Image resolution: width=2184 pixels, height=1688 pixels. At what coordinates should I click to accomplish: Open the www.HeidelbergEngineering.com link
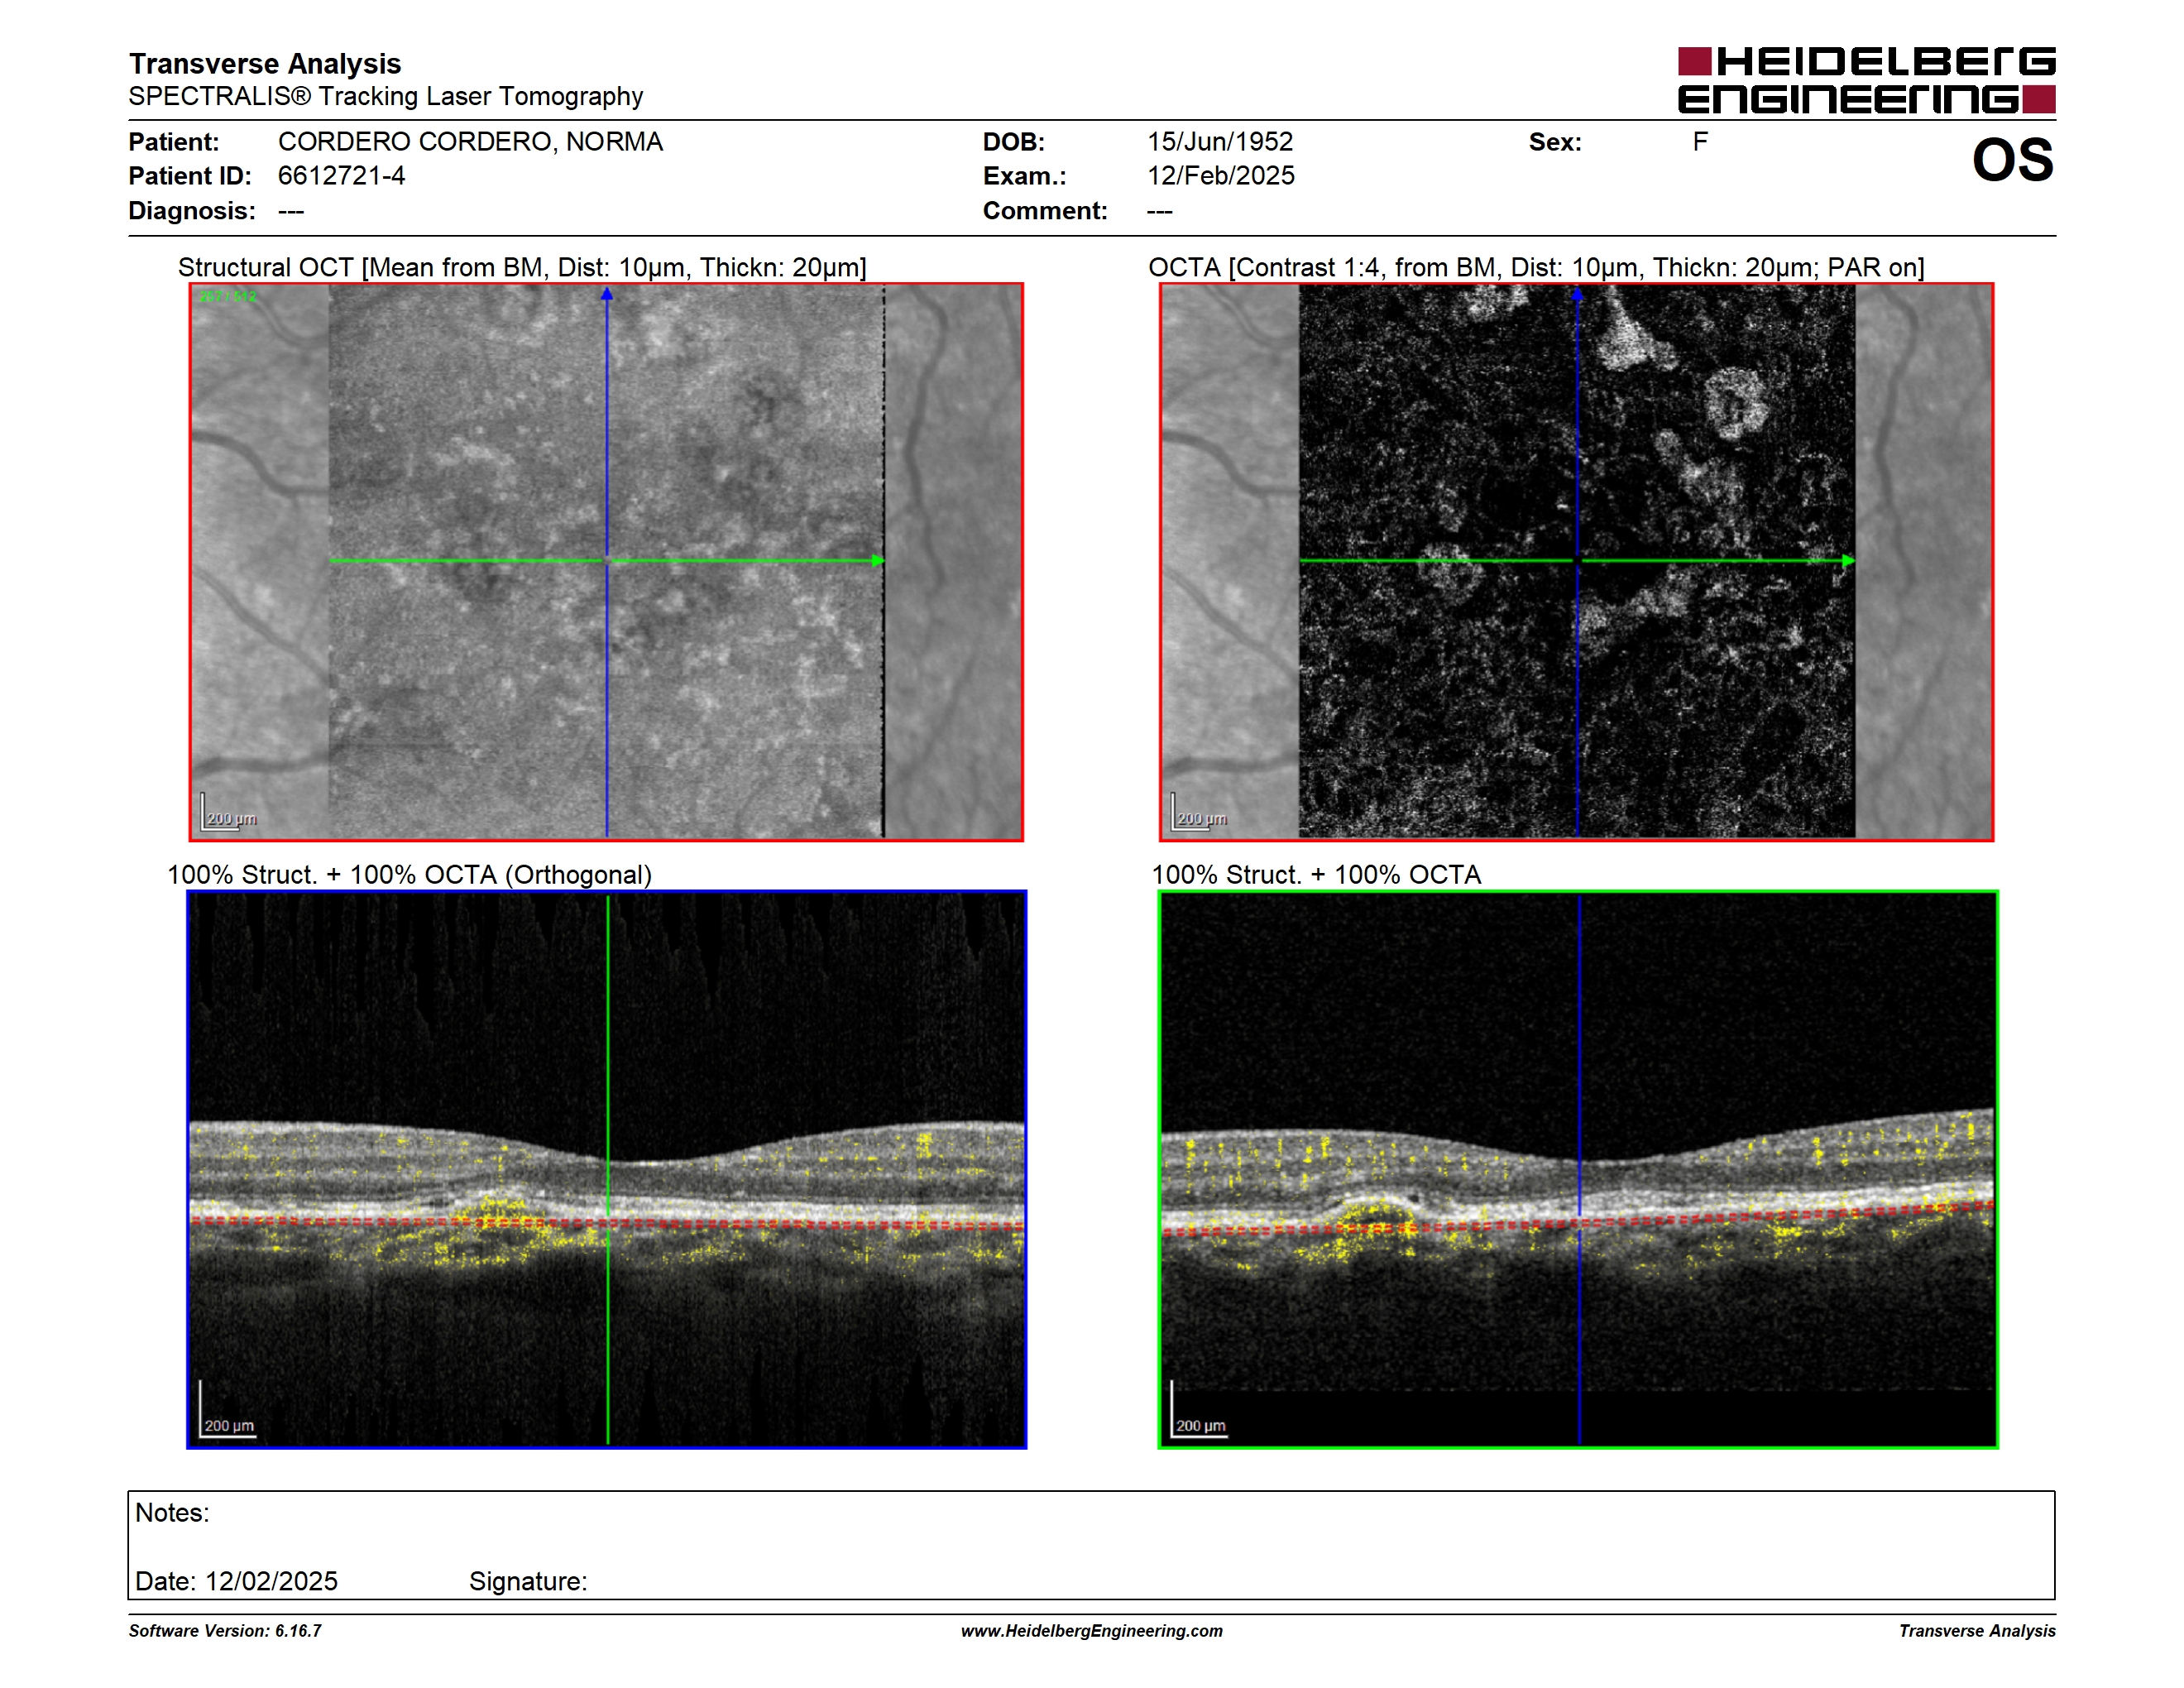1092,1631
